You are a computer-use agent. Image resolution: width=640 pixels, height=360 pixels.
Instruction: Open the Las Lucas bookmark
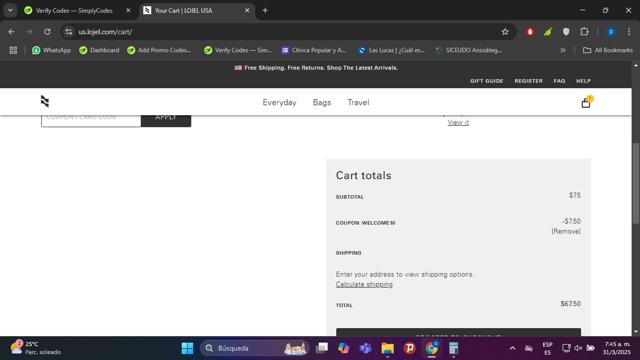click(391, 50)
